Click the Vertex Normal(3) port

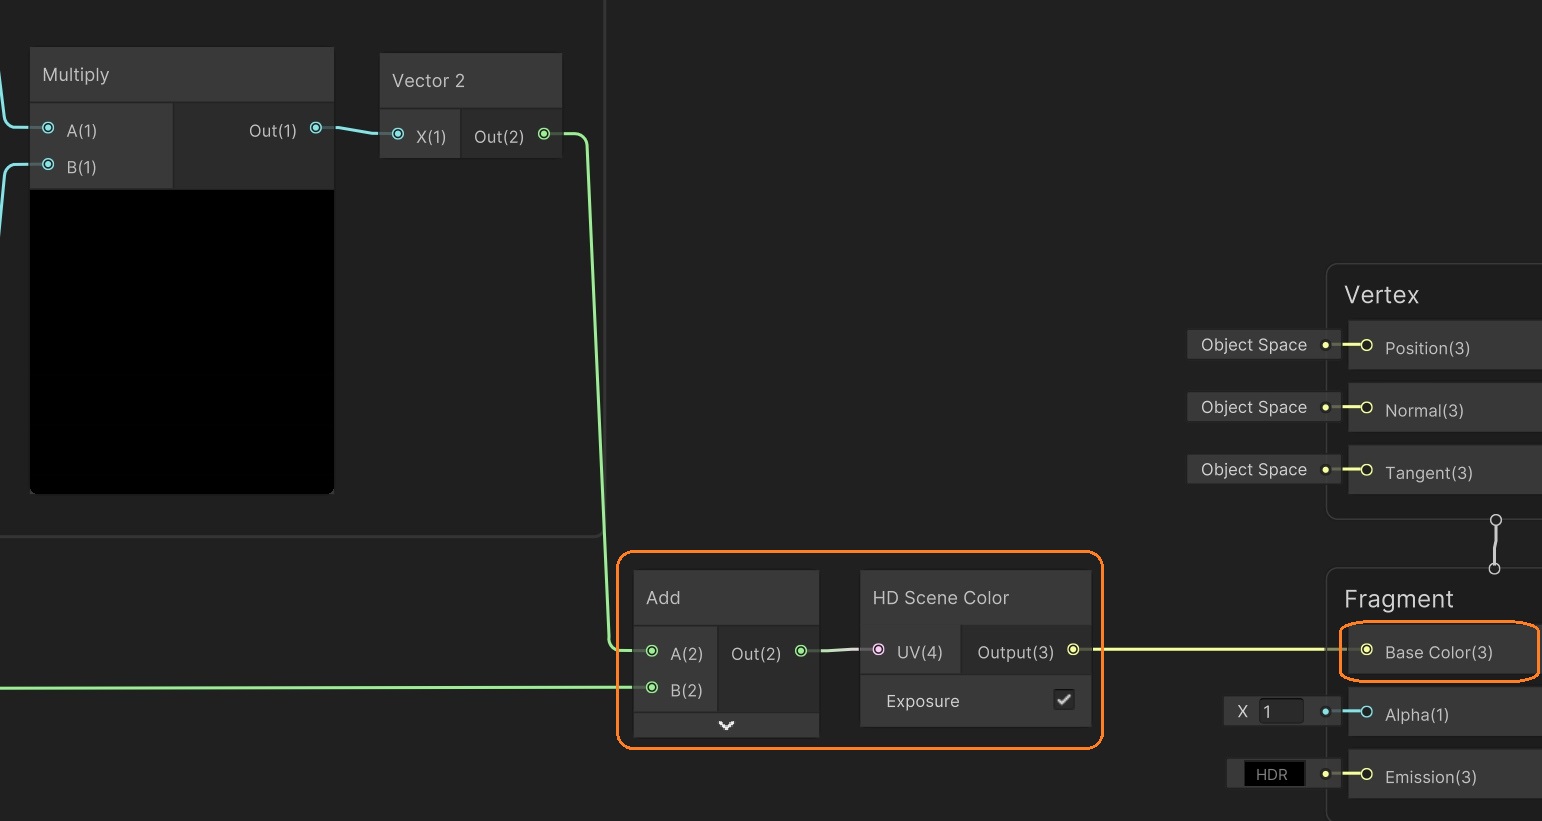tap(1367, 407)
